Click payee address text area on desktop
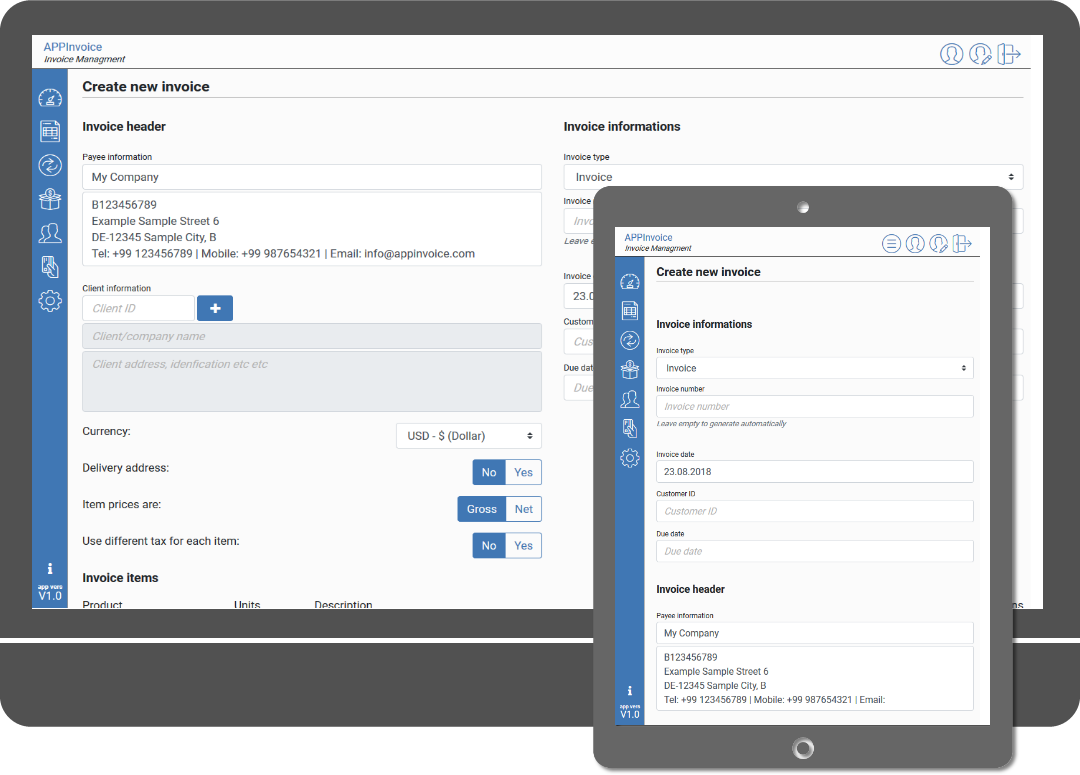 [x=312, y=229]
